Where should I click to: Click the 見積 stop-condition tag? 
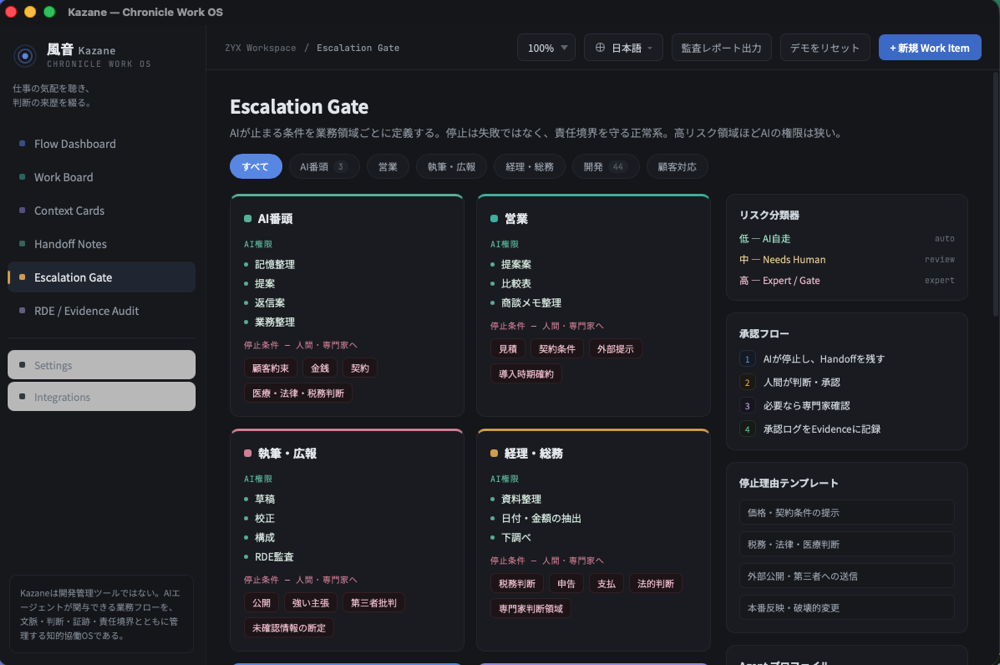pyautogui.click(x=508, y=349)
